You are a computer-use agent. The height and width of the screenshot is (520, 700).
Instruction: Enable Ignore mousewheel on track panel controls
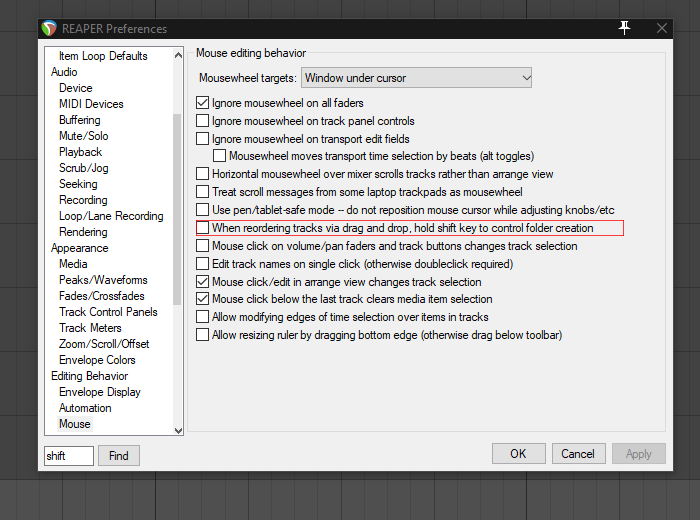pyautogui.click(x=202, y=121)
